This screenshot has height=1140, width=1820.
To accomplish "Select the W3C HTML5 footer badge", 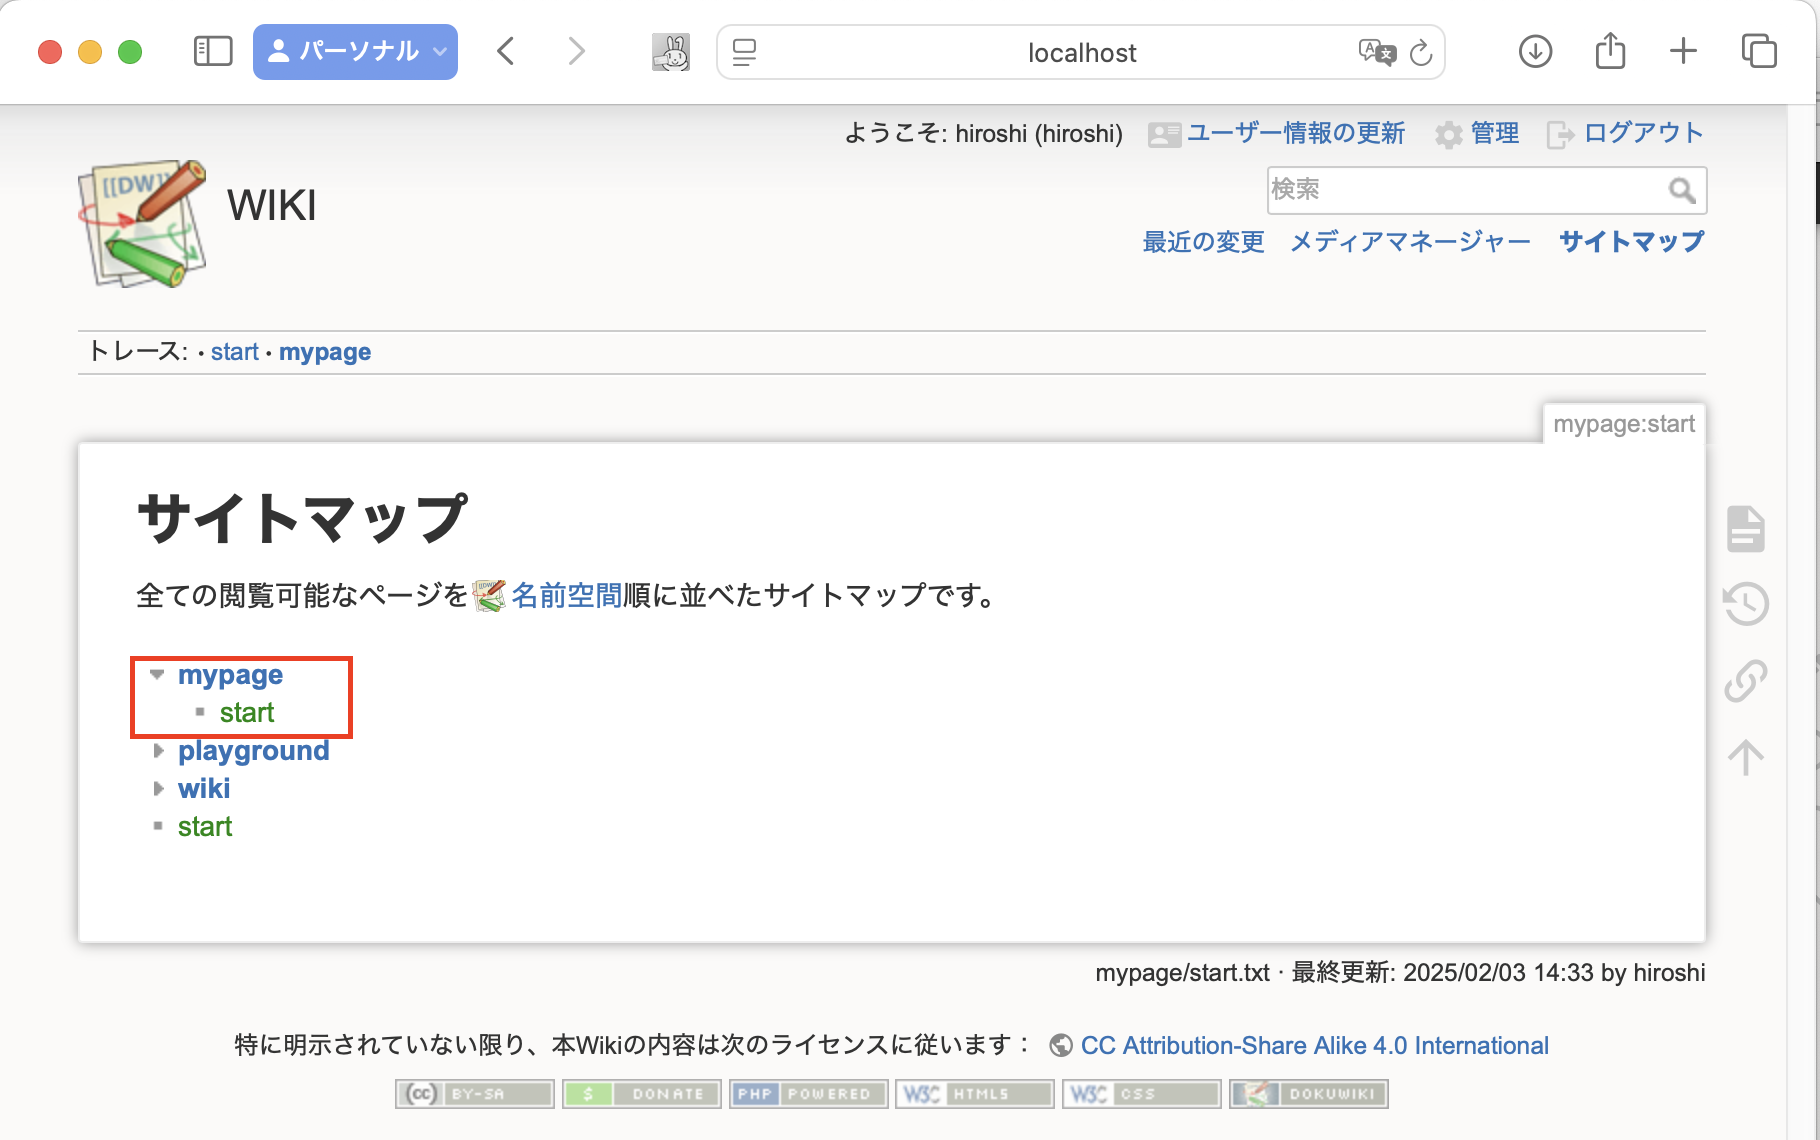I will (x=973, y=1093).
